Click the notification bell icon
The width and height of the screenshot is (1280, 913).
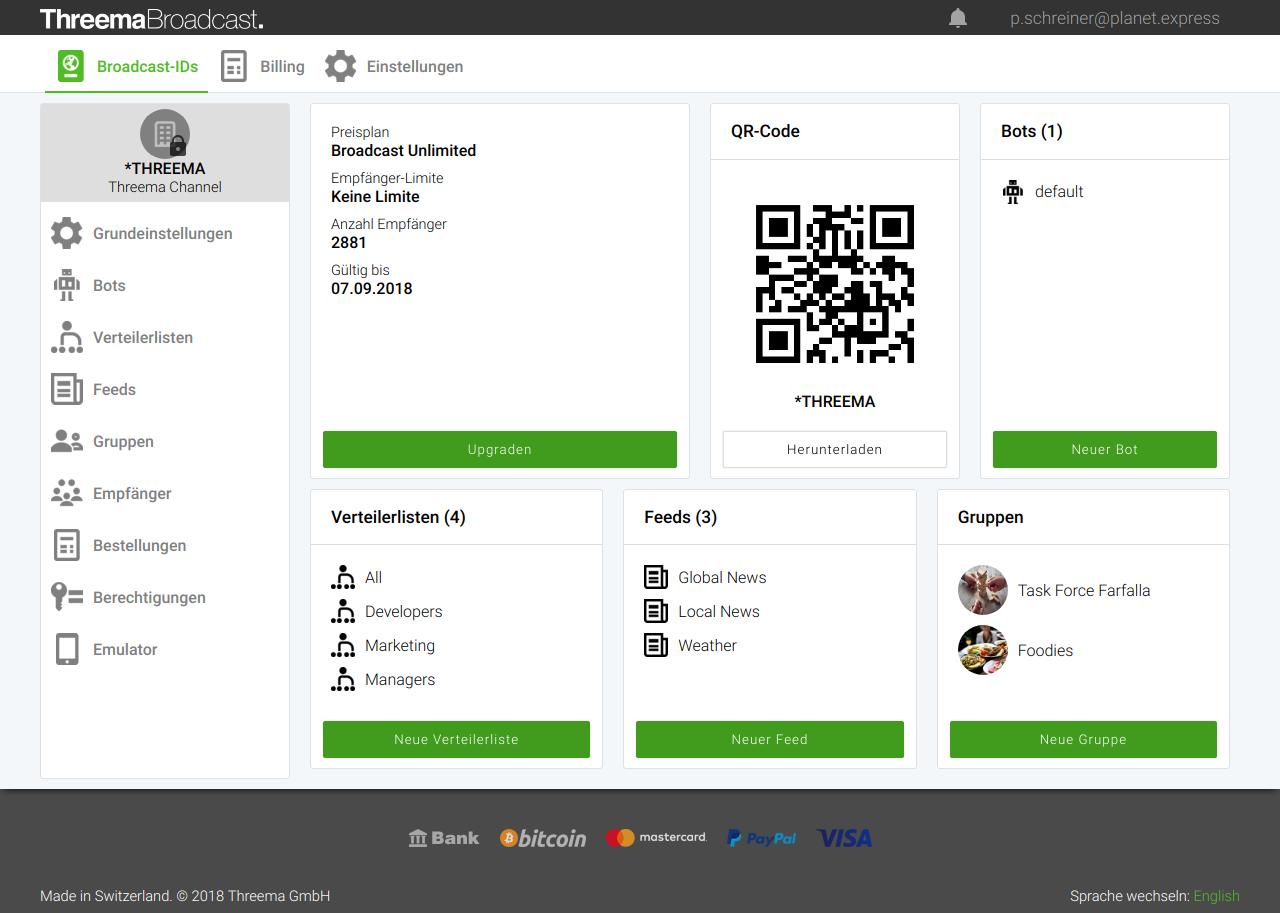[958, 18]
